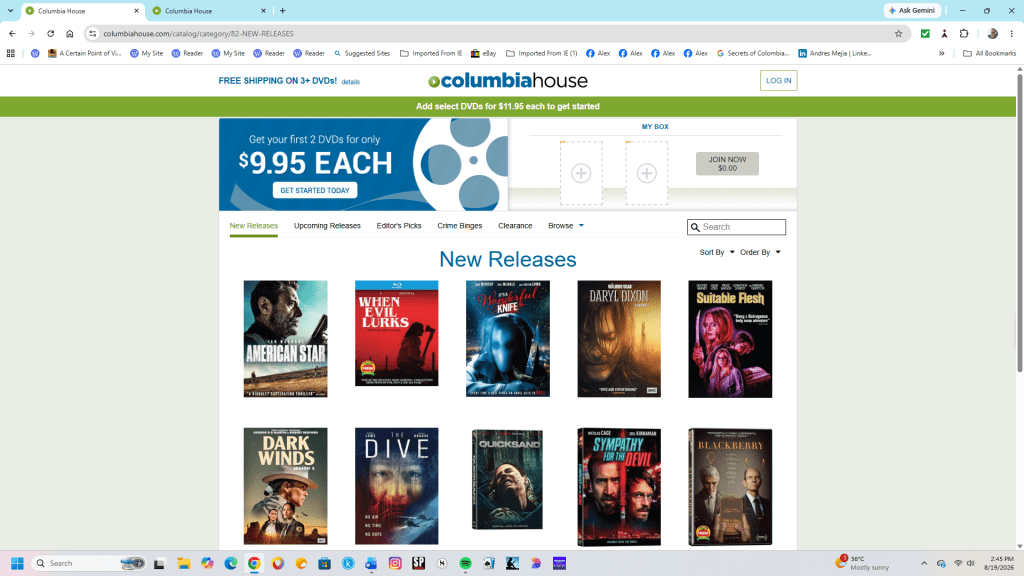Show hidden system tray icons
This screenshot has width=1024, height=576.
click(x=924, y=563)
